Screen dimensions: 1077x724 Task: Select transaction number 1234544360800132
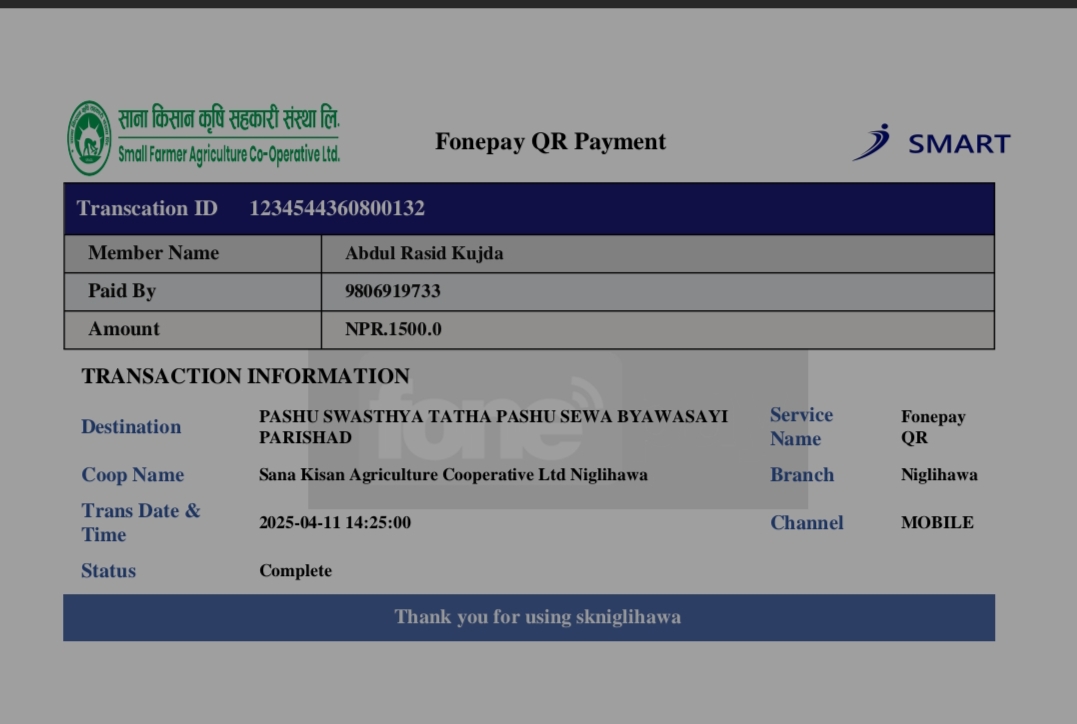(x=337, y=208)
